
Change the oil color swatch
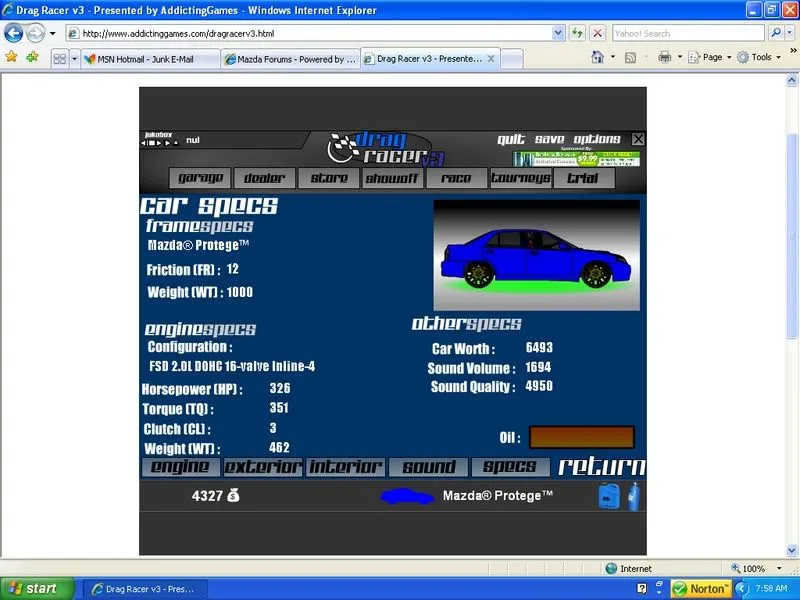pos(582,437)
